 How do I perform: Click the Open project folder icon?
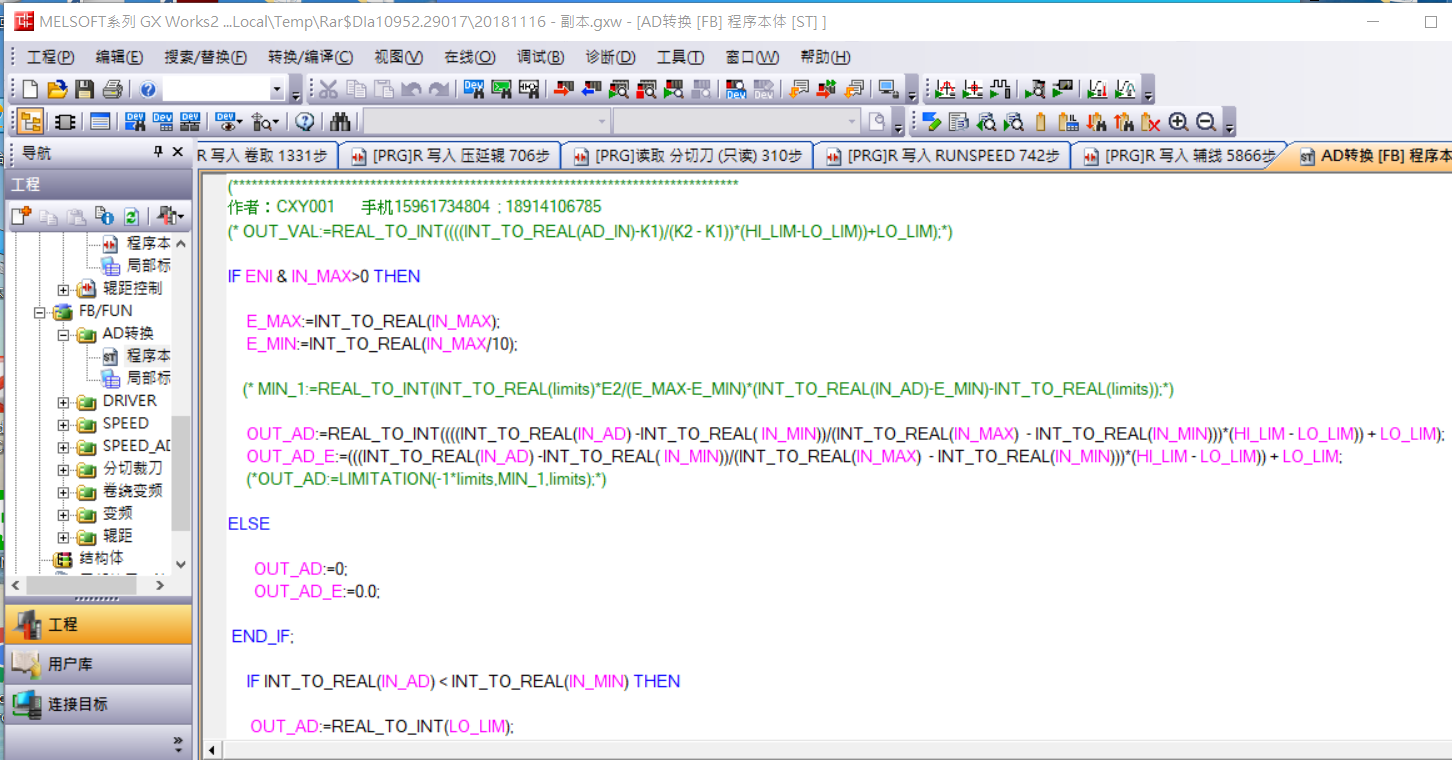[58, 90]
